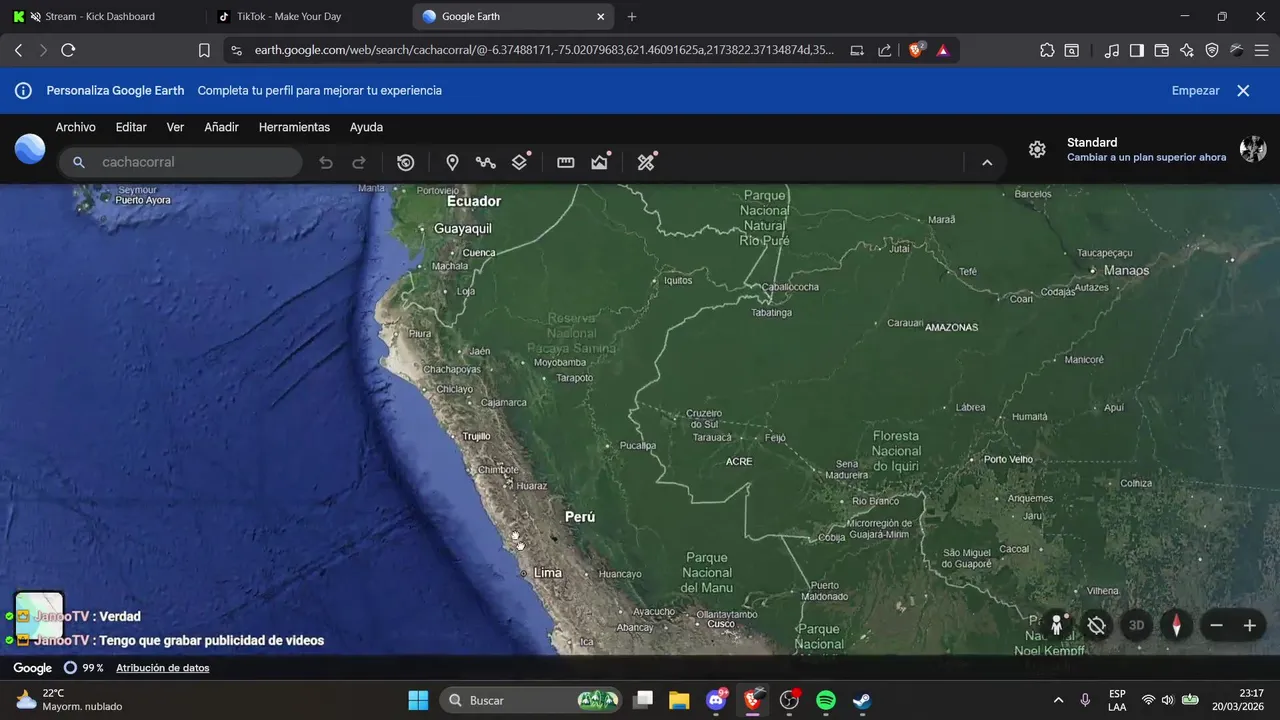The height and width of the screenshot is (720, 1280).
Task: Open Brave Rewards triangle icon
Action: click(943, 50)
